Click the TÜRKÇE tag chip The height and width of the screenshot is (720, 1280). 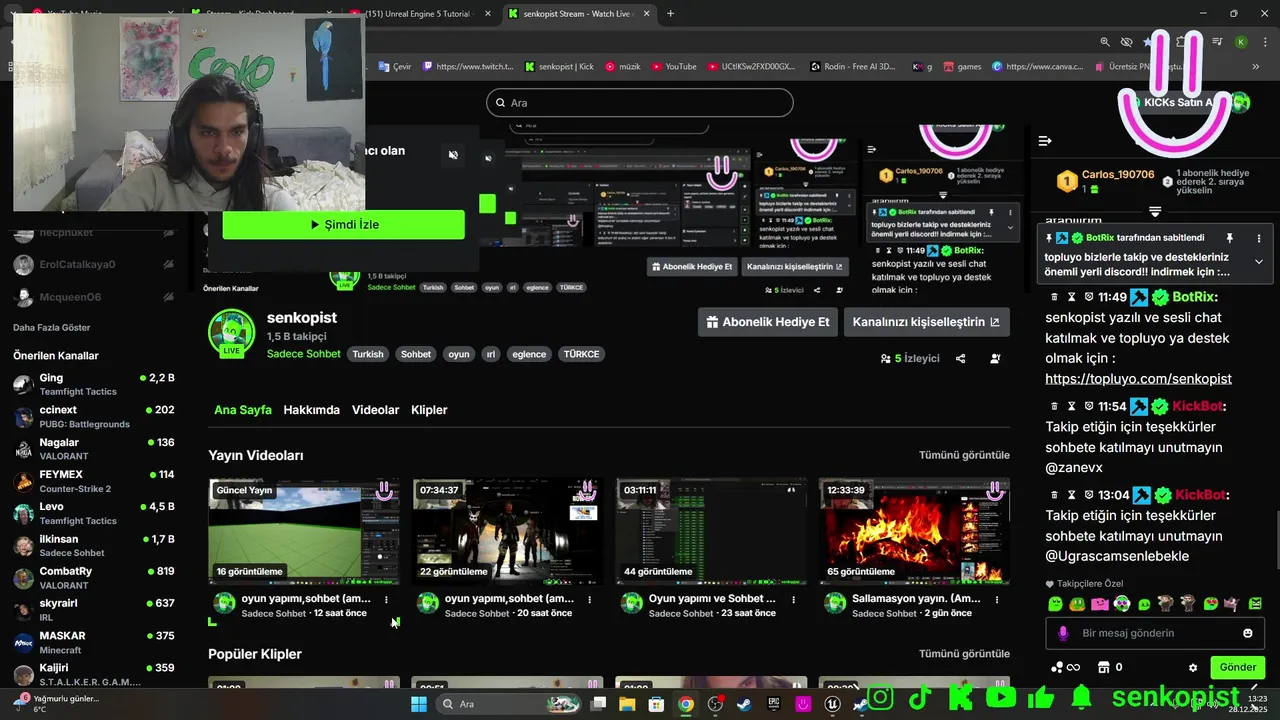click(x=582, y=354)
